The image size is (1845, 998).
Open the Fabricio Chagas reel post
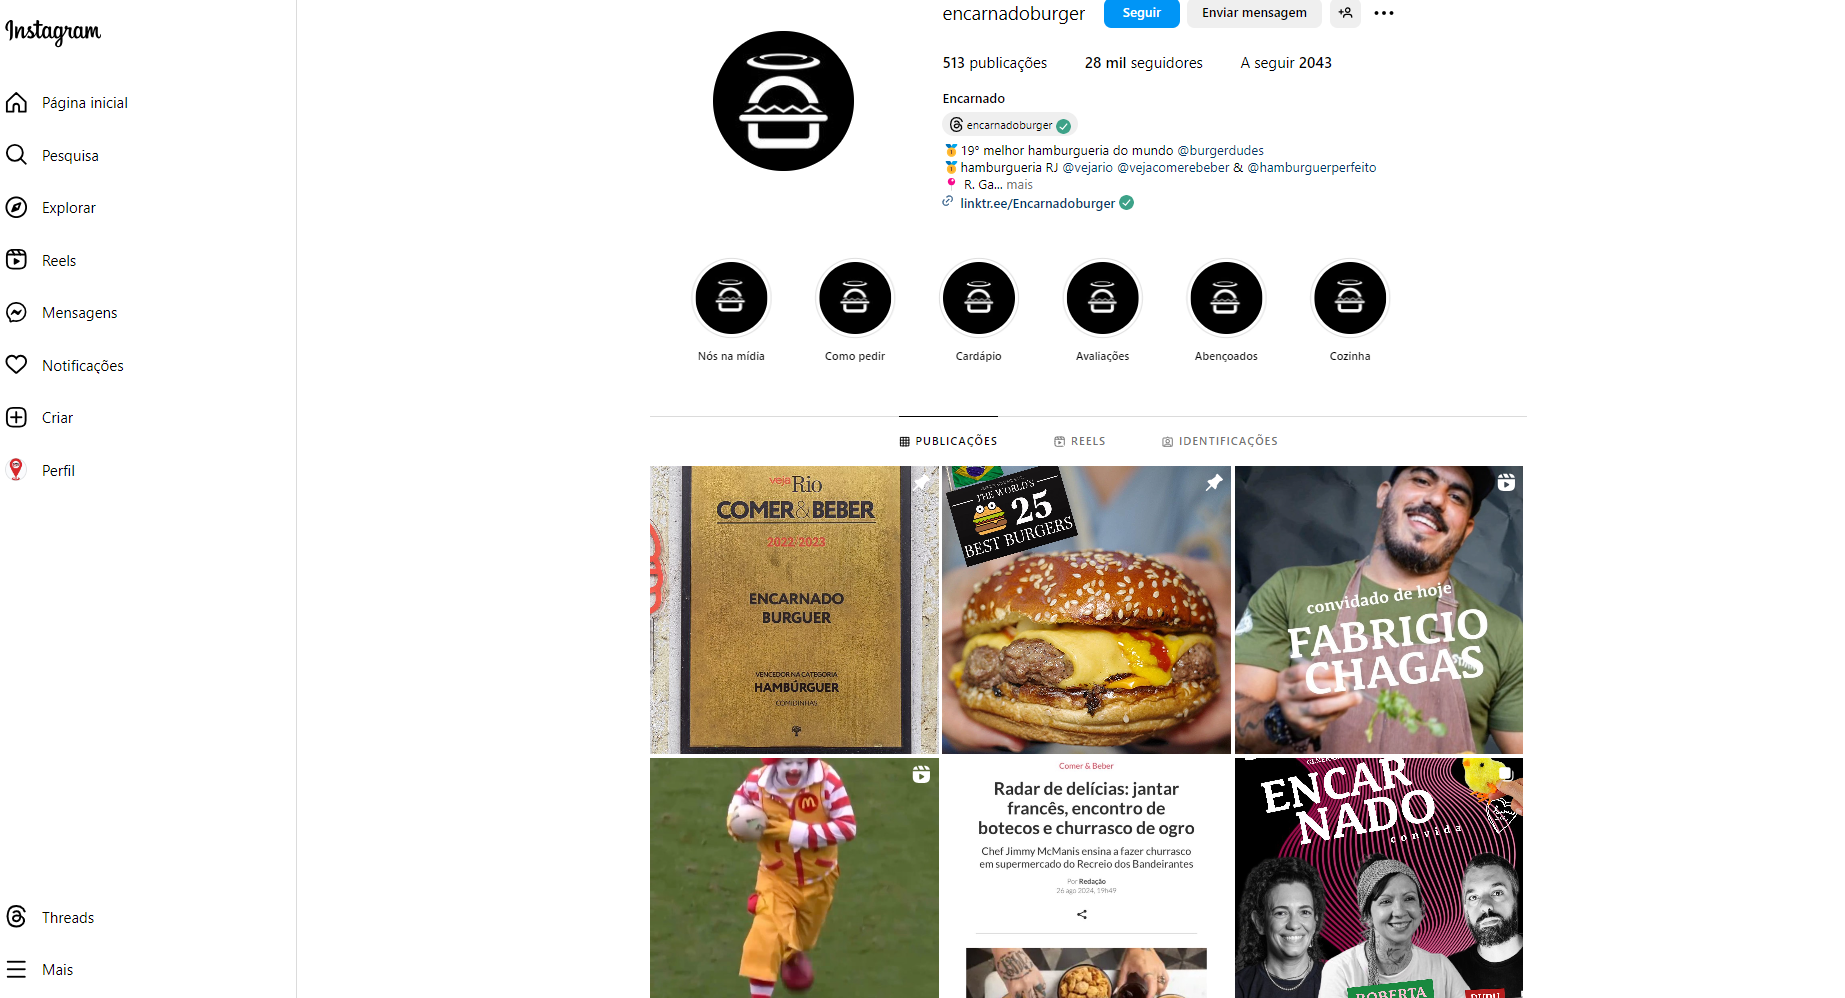[1378, 610]
